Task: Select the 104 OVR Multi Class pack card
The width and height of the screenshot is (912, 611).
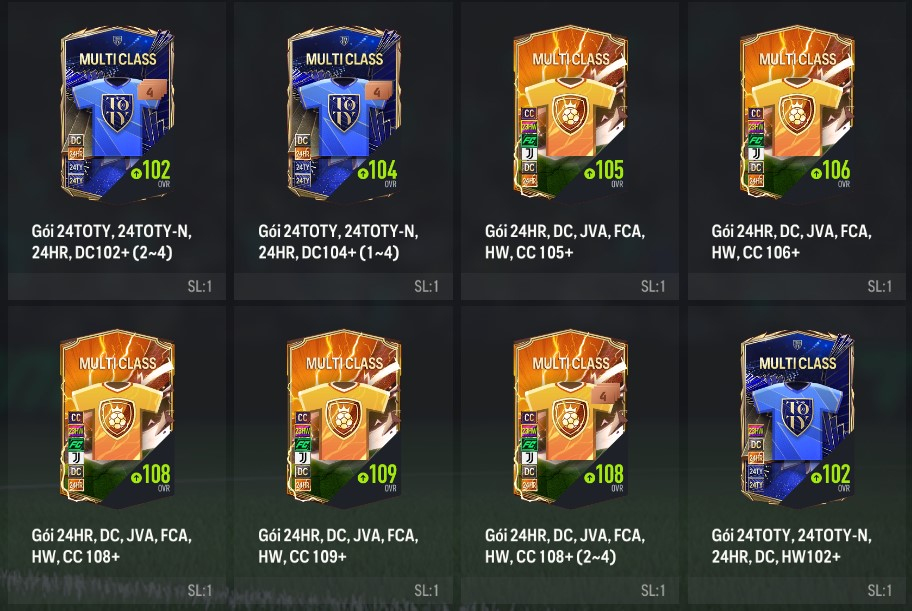Action: coord(344,114)
